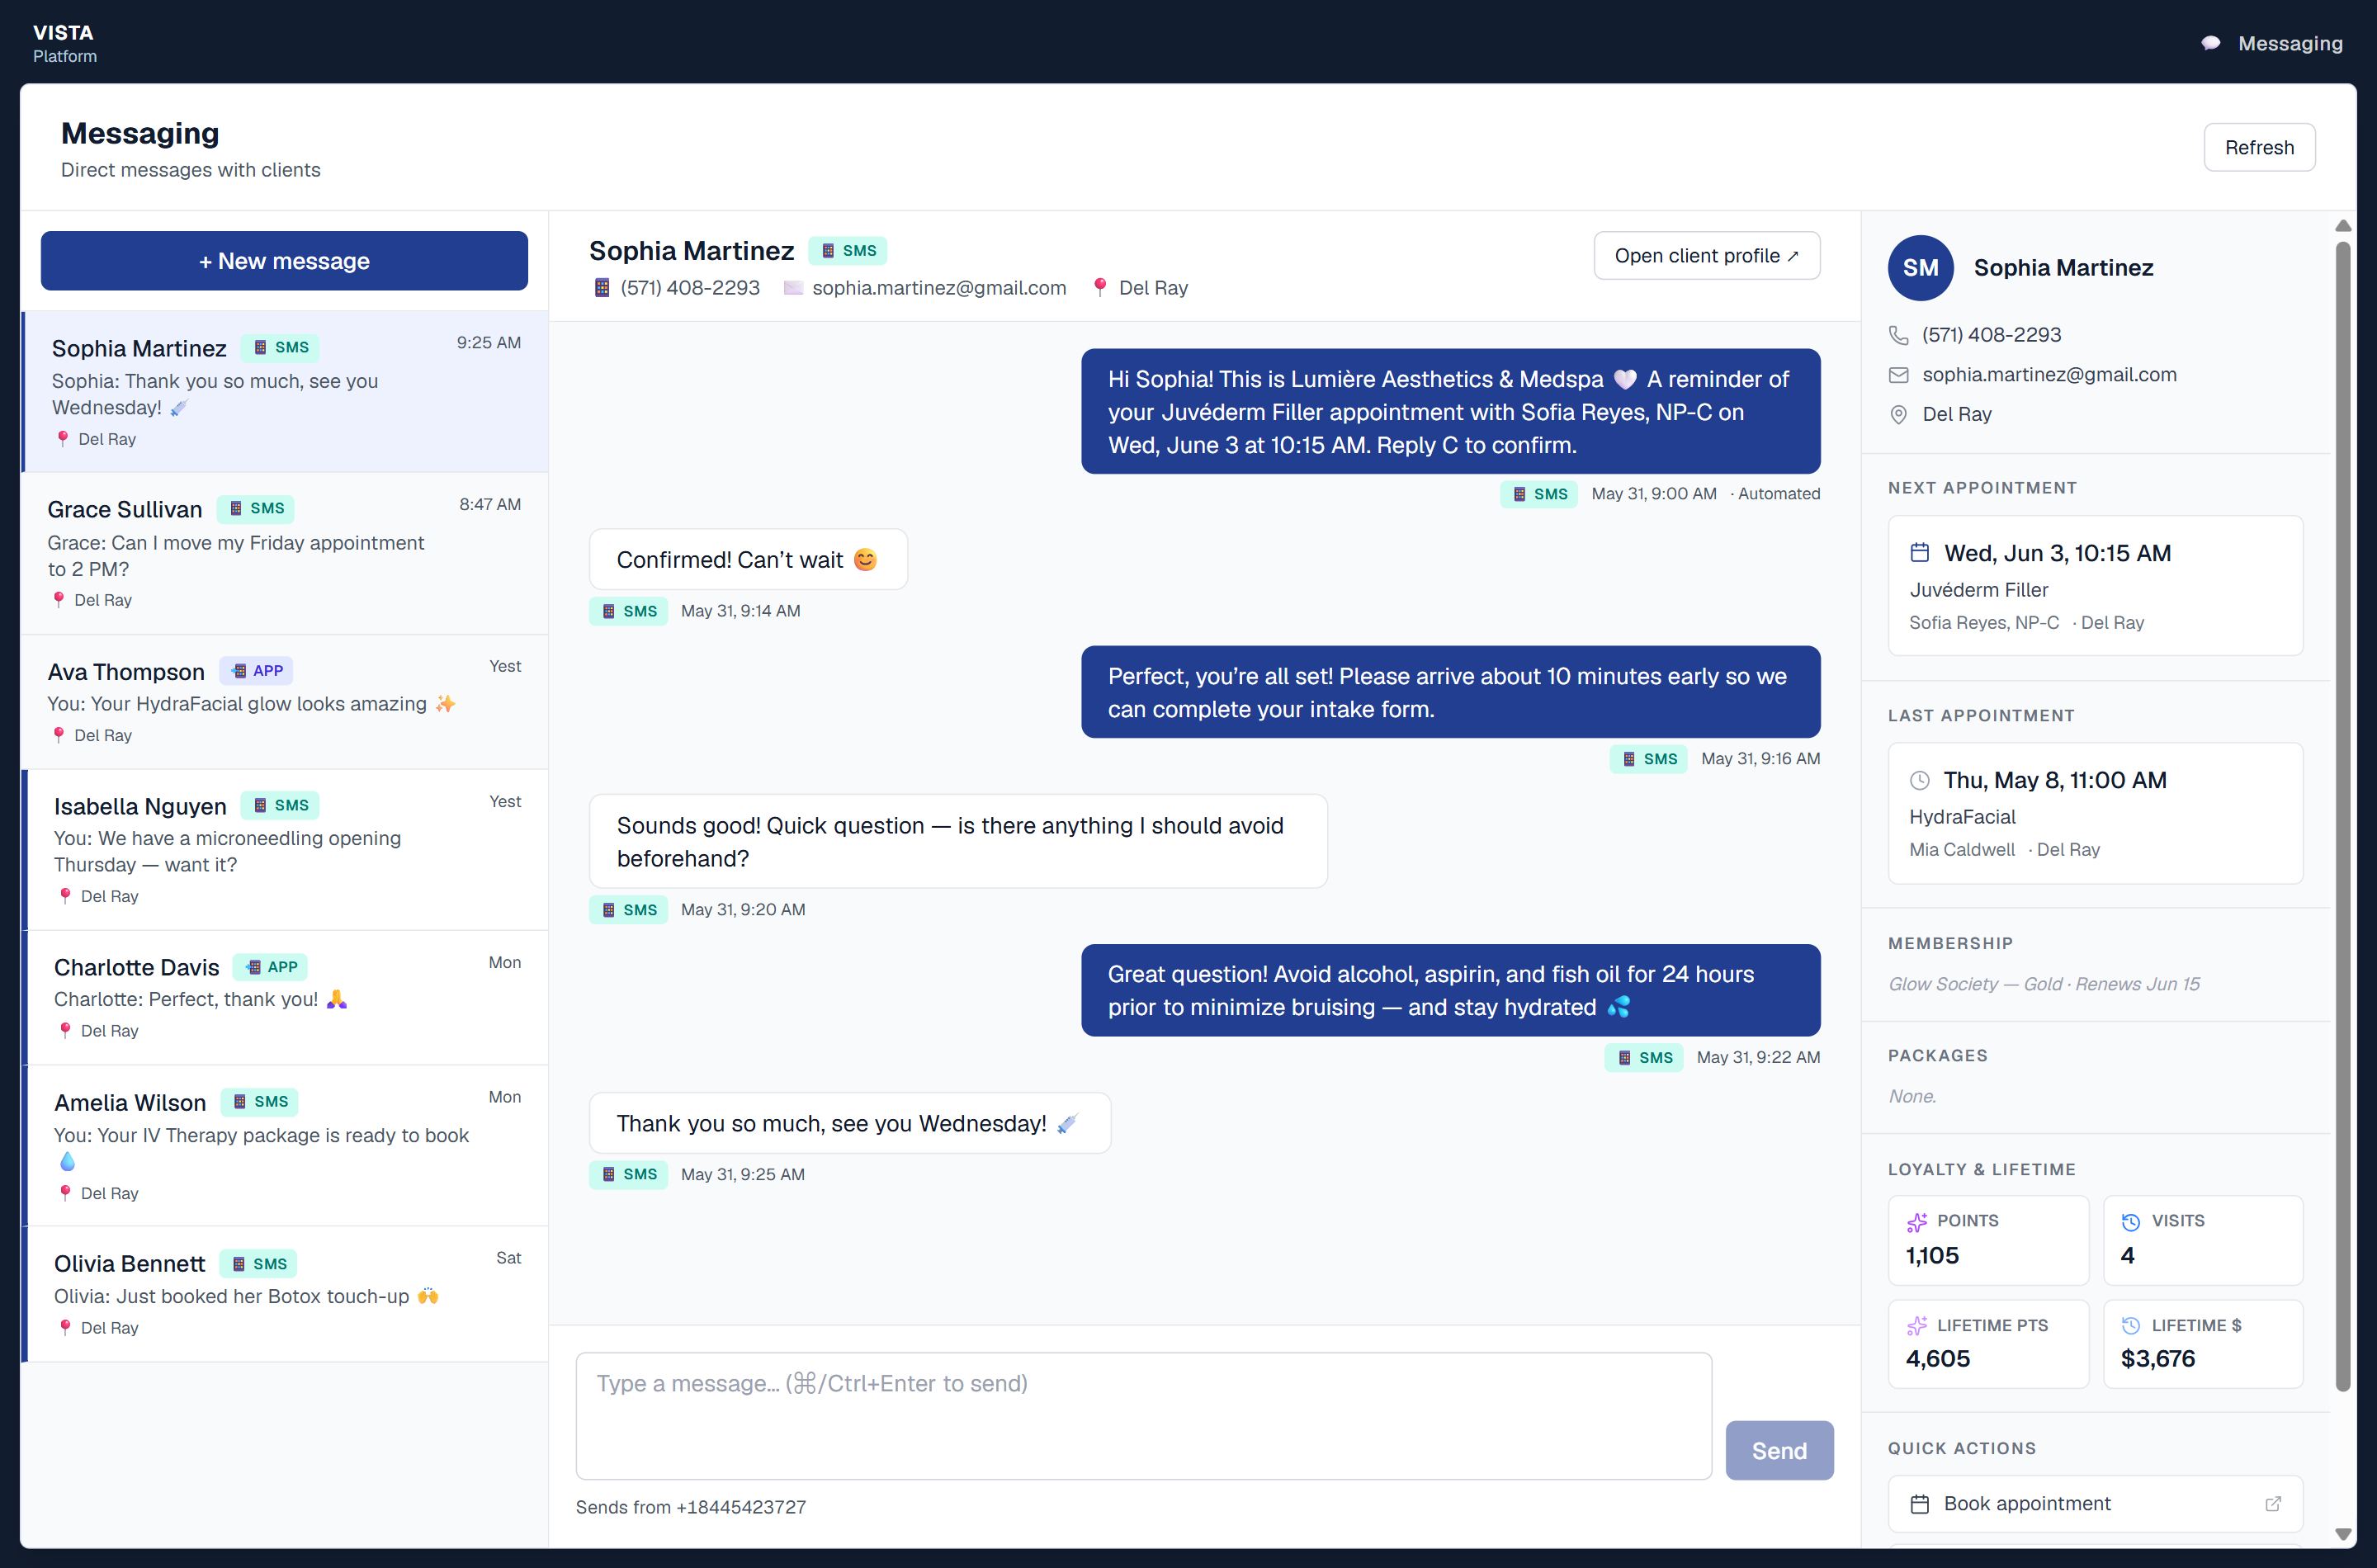Click SMS badge on Grace Sullivan conversation

255,508
